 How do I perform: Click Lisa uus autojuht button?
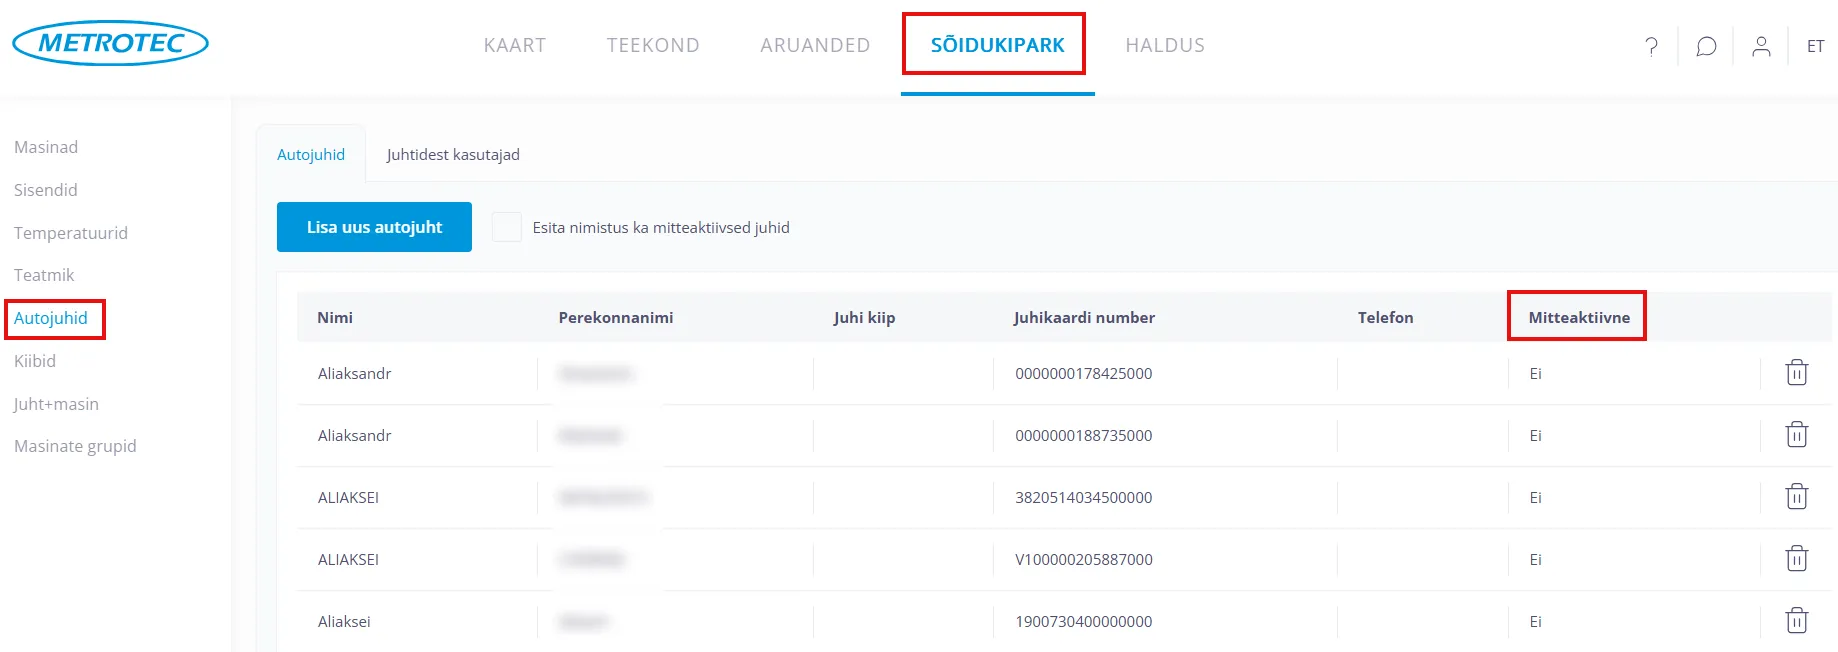pyautogui.click(x=374, y=227)
